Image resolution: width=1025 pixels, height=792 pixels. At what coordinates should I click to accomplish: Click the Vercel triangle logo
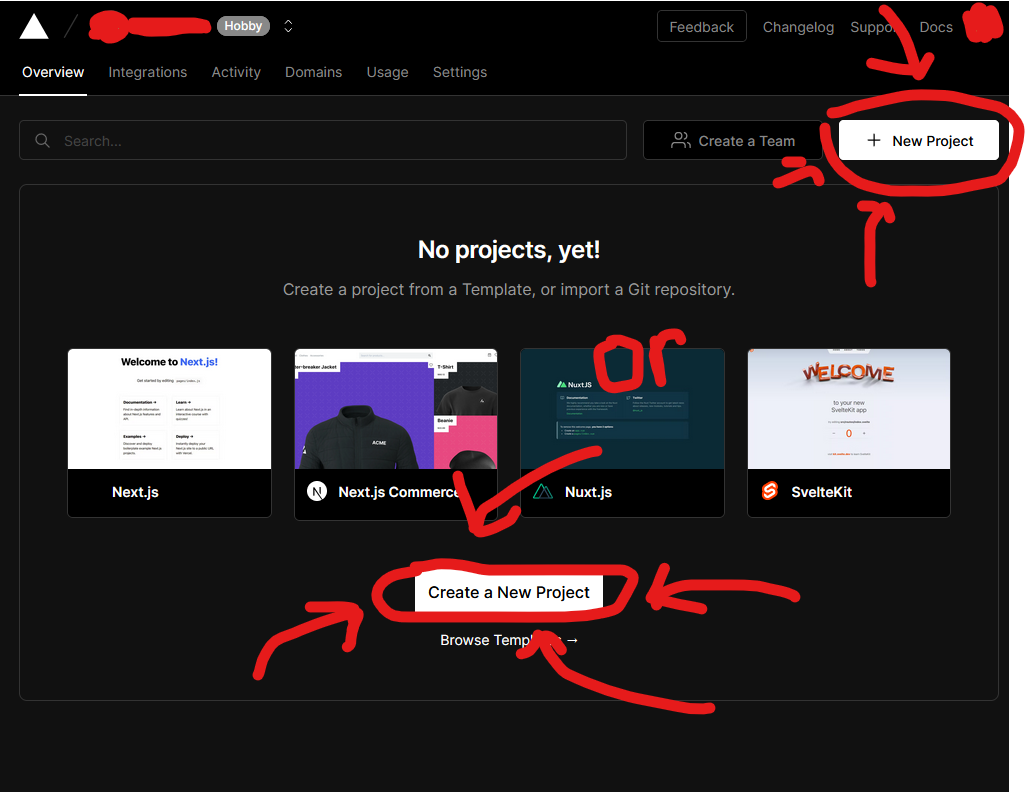(x=34, y=27)
